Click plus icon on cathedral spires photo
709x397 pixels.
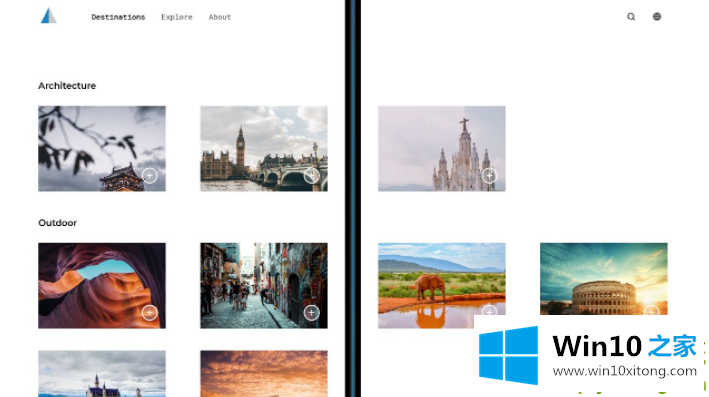click(489, 175)
